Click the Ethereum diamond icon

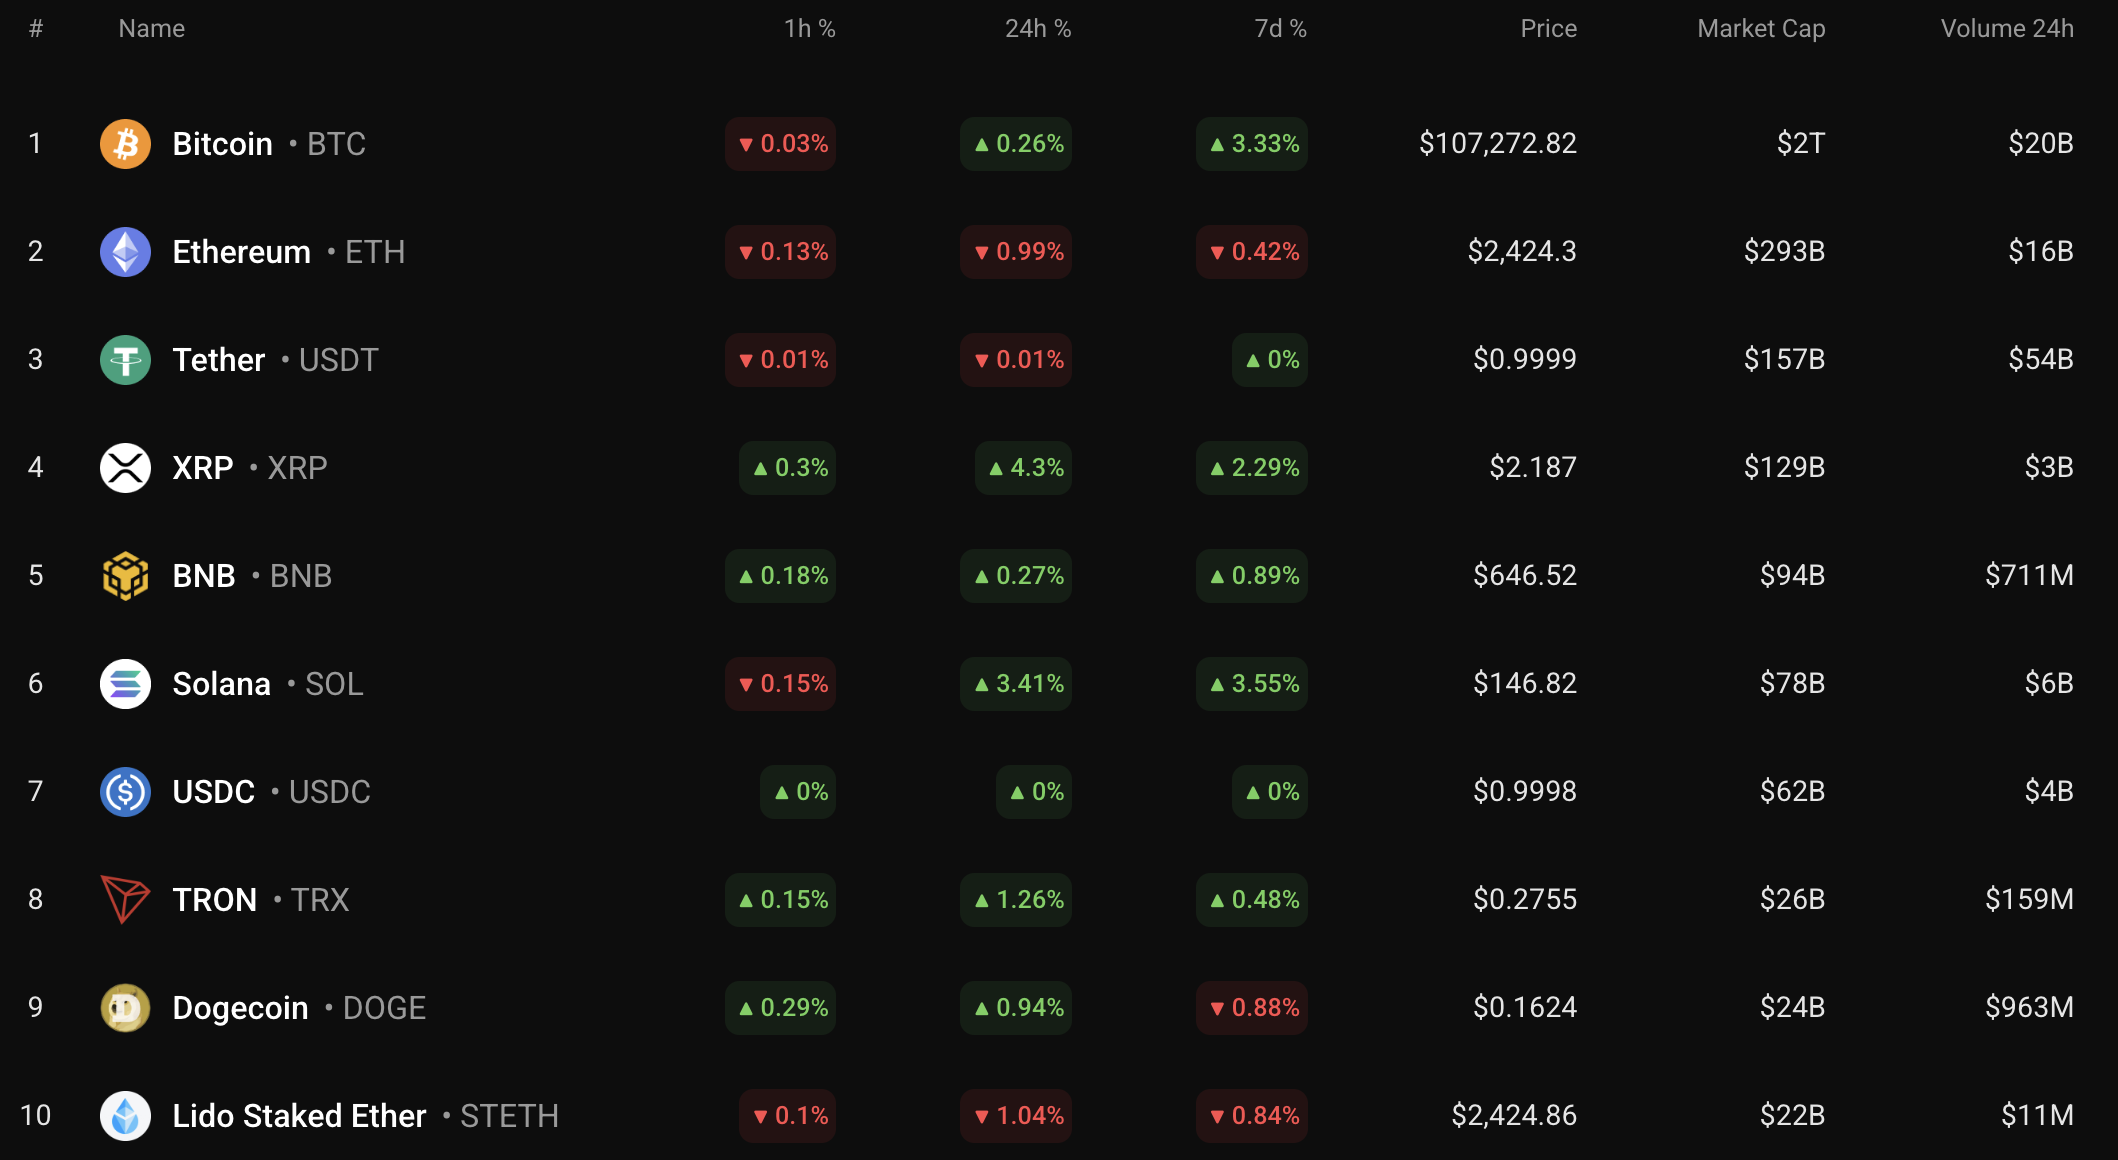pyautogui.click(x=125, y=252)
